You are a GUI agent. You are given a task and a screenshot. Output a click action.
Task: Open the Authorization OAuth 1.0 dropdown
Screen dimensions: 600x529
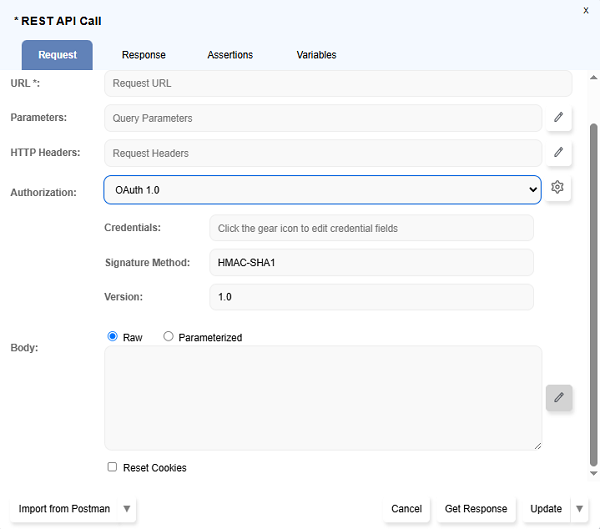(x=322, y=189)
